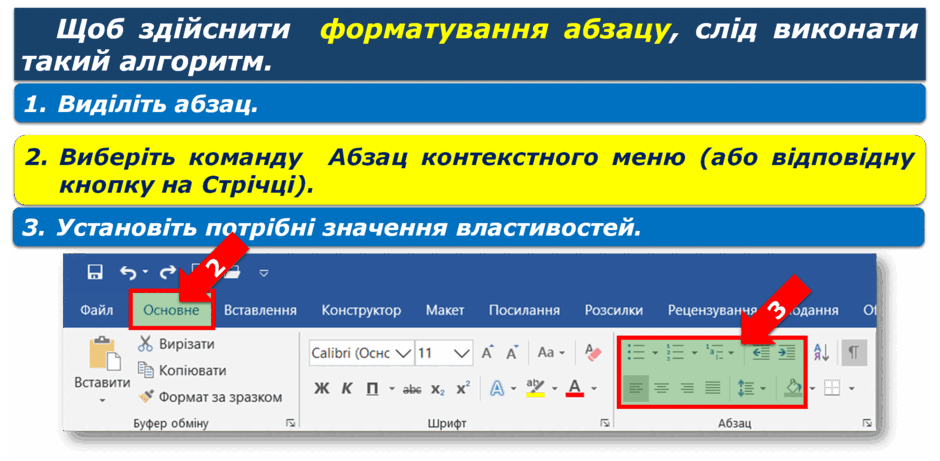Click the Save floppy disk icon
940x461 pixels.
click(95, 272)
